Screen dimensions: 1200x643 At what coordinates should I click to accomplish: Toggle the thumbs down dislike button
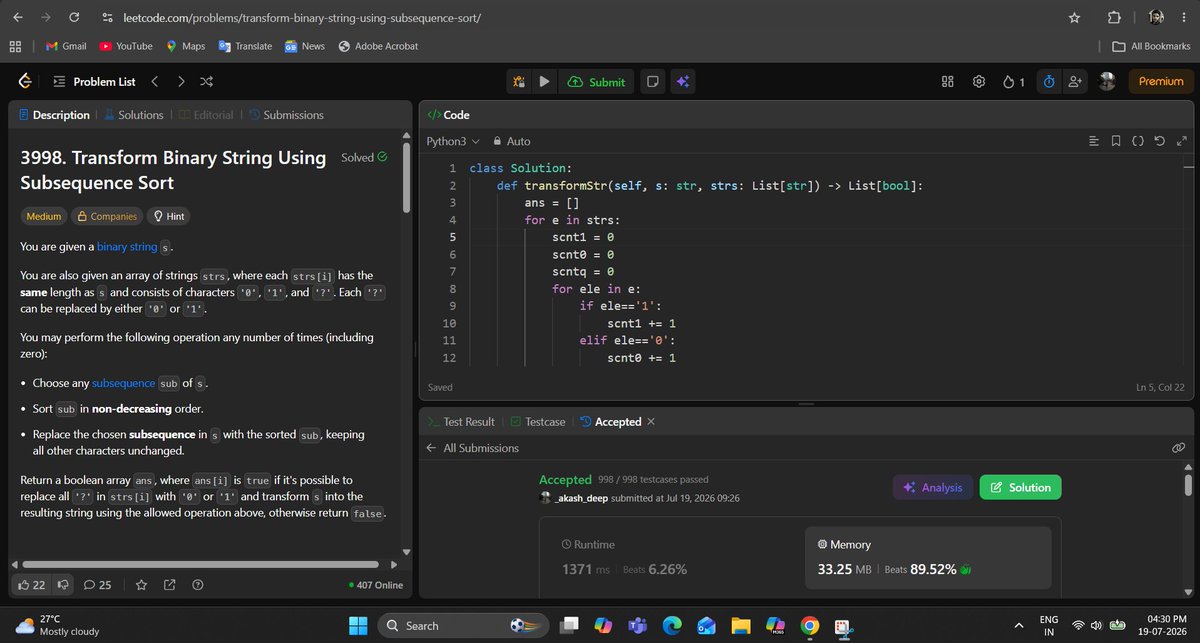pyautogui.click(x=63, y=585)
